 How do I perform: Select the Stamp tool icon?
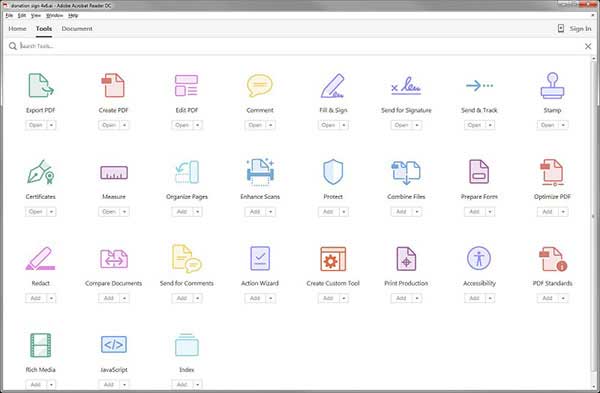point(552,85)
